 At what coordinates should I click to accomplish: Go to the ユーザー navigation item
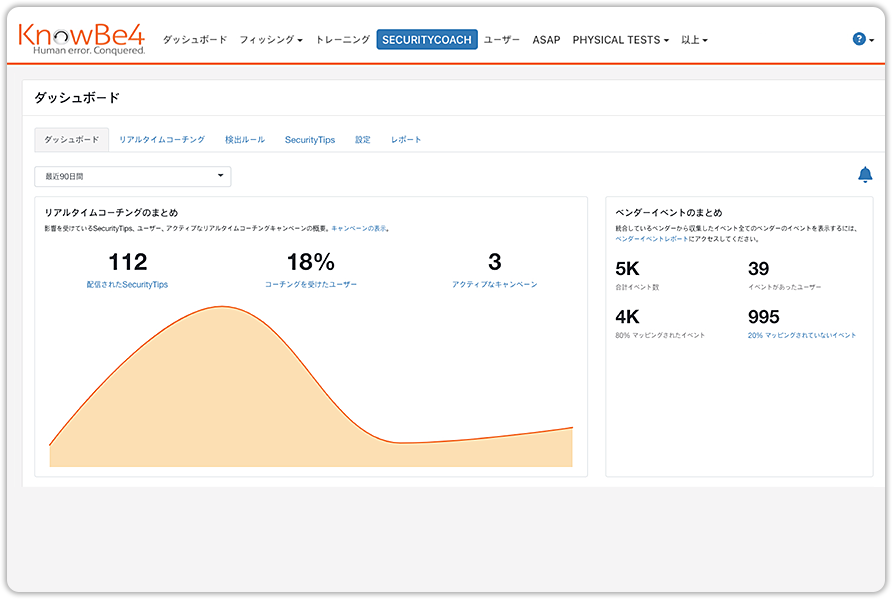(x=502, y=40)
